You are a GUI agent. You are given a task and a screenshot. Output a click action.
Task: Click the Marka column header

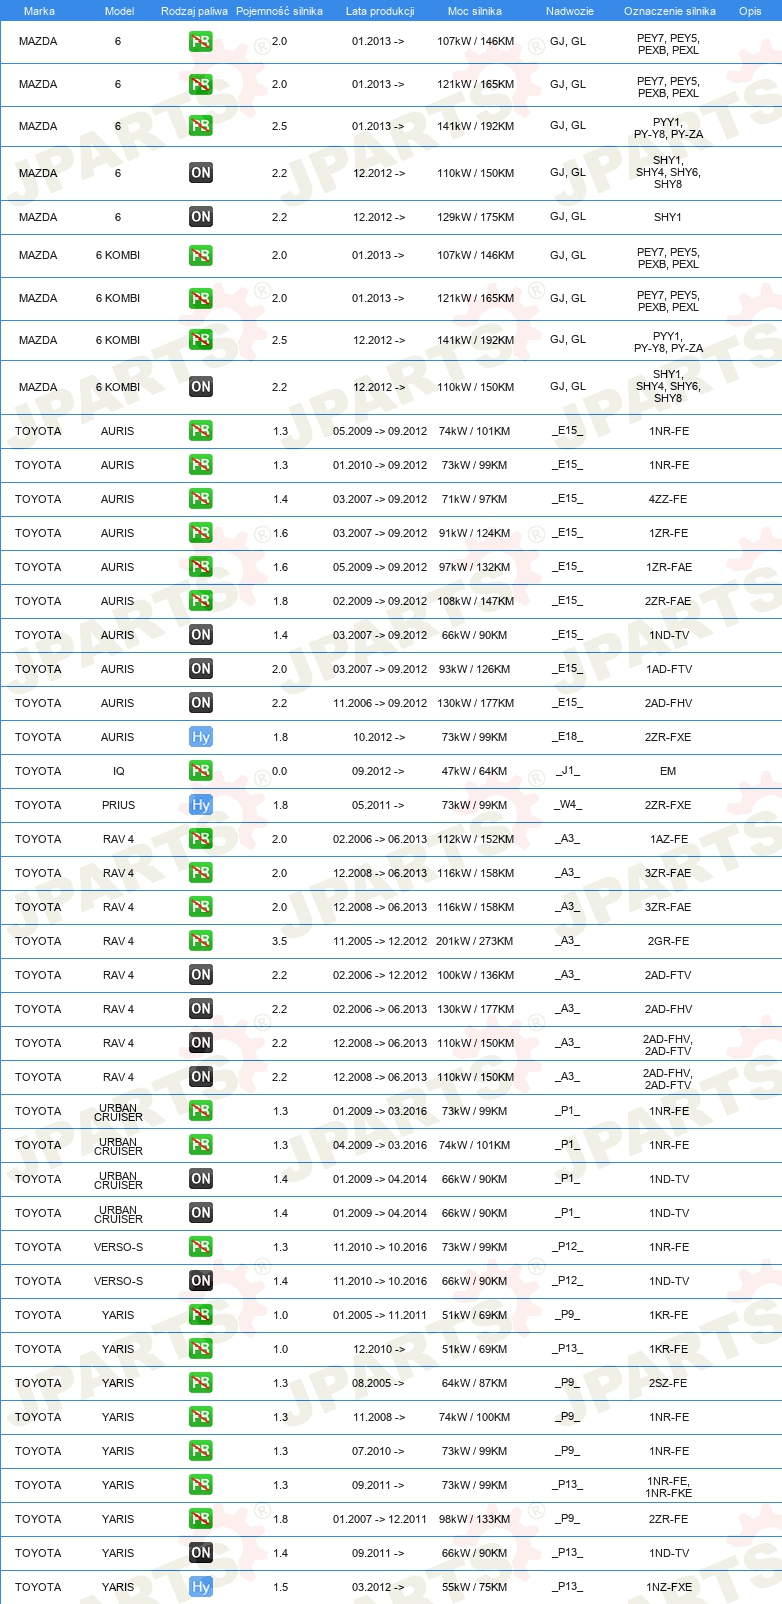[39, 11]
